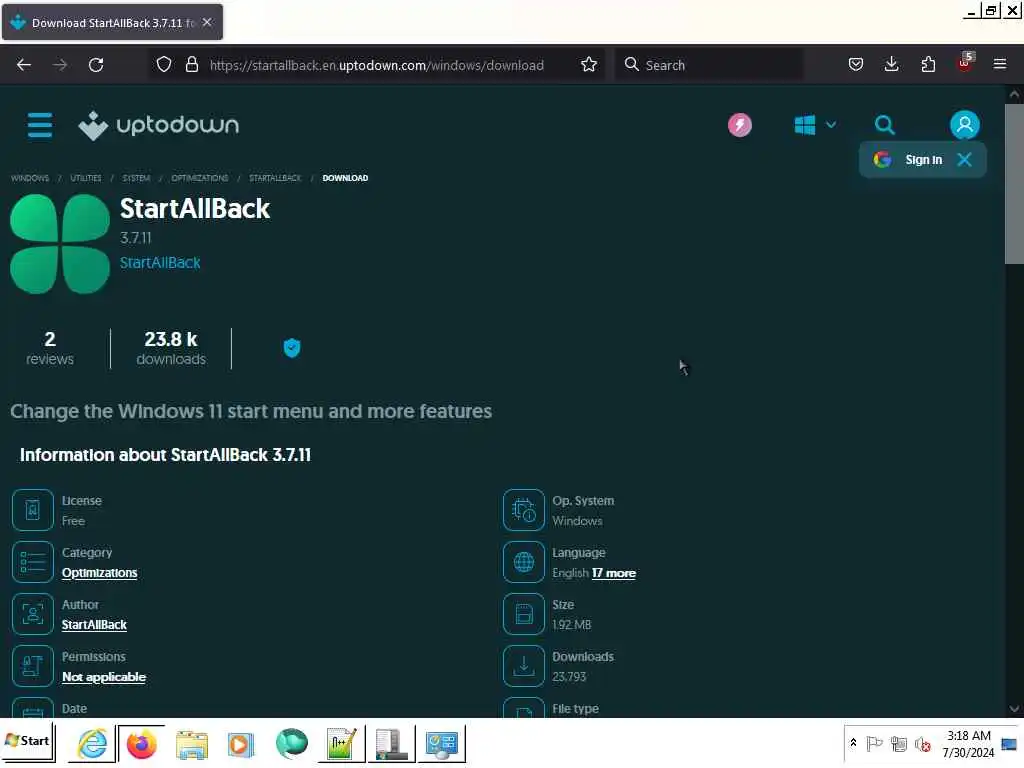This screenshot has width=1024, height=768.
Task: Open the pink lightning Turbo icon
Action: [739, 125]
